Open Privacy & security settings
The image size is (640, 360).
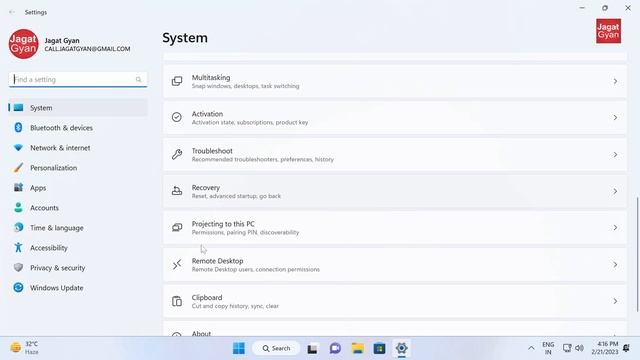point(78,268)
